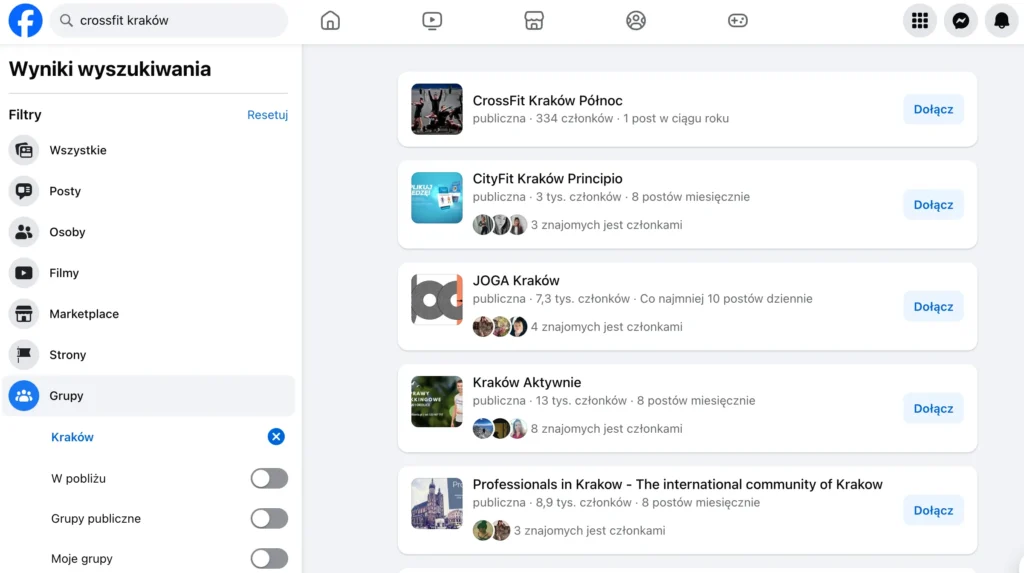Join Professionals in Krakow group
This screenshot has width=1024, height=573.
933,510
